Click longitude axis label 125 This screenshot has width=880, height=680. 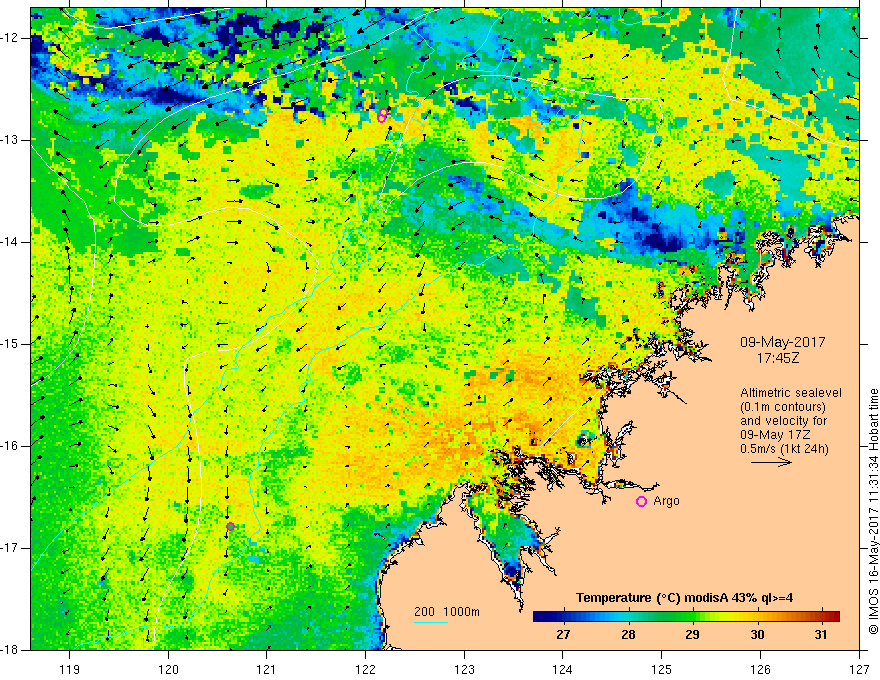[x=662, y=669]
